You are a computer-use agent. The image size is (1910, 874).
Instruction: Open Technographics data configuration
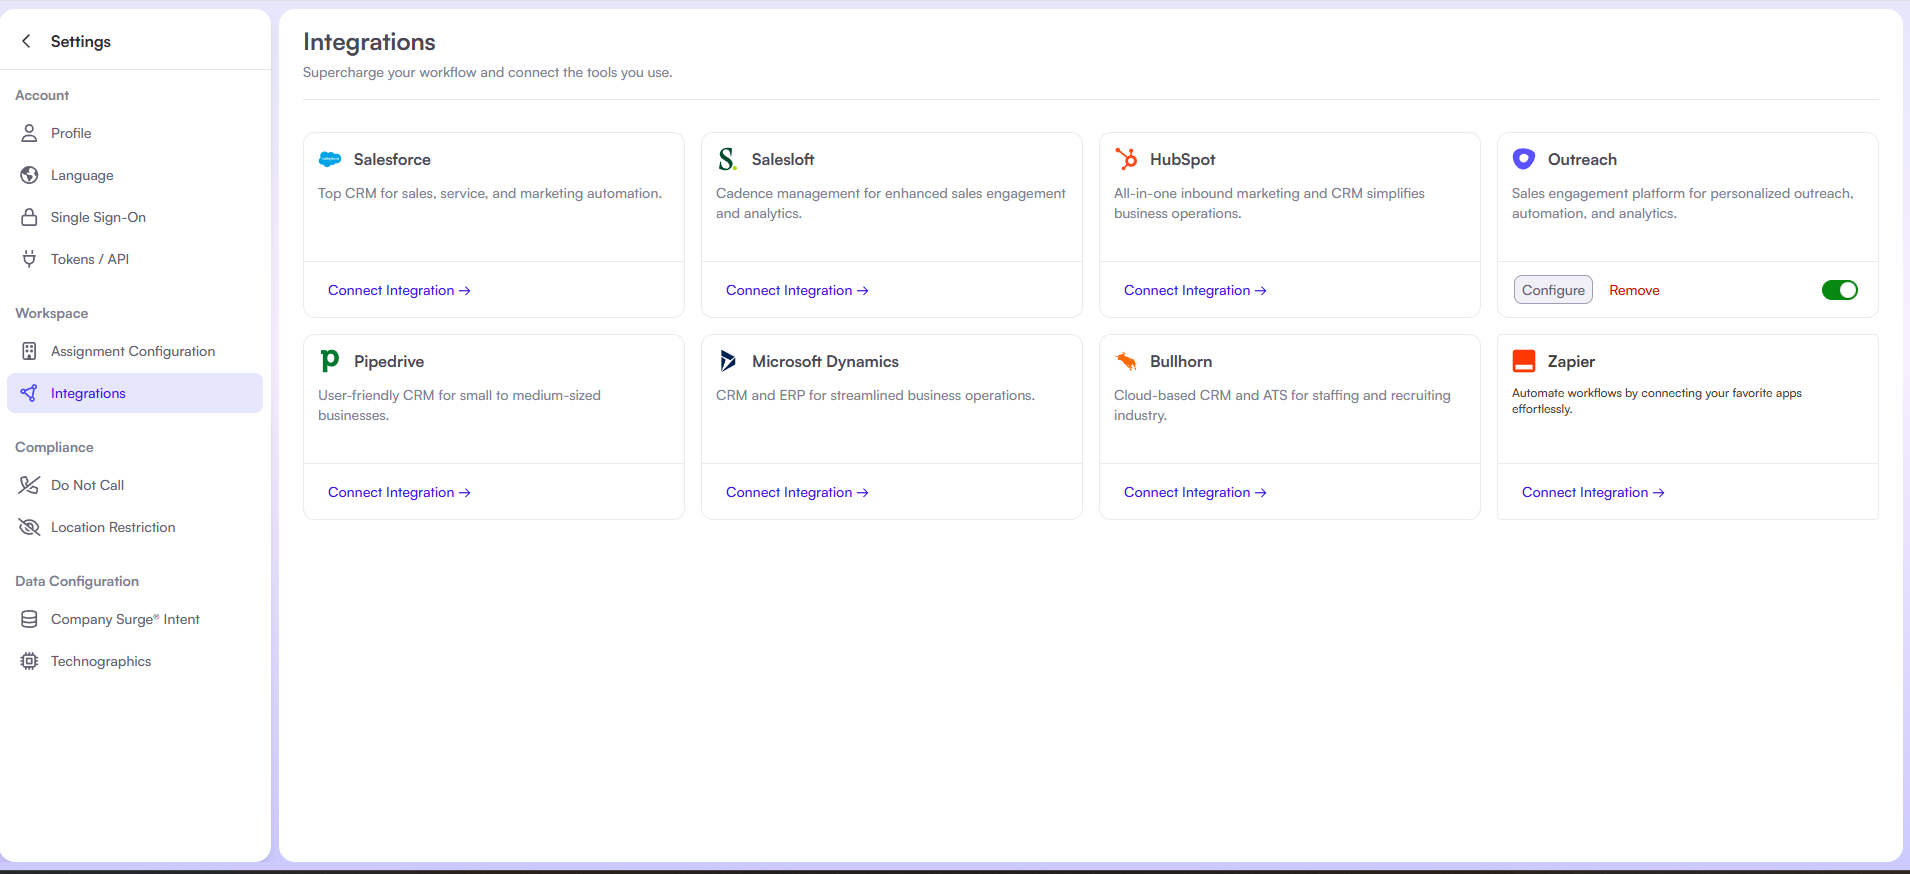pos(101,661)
